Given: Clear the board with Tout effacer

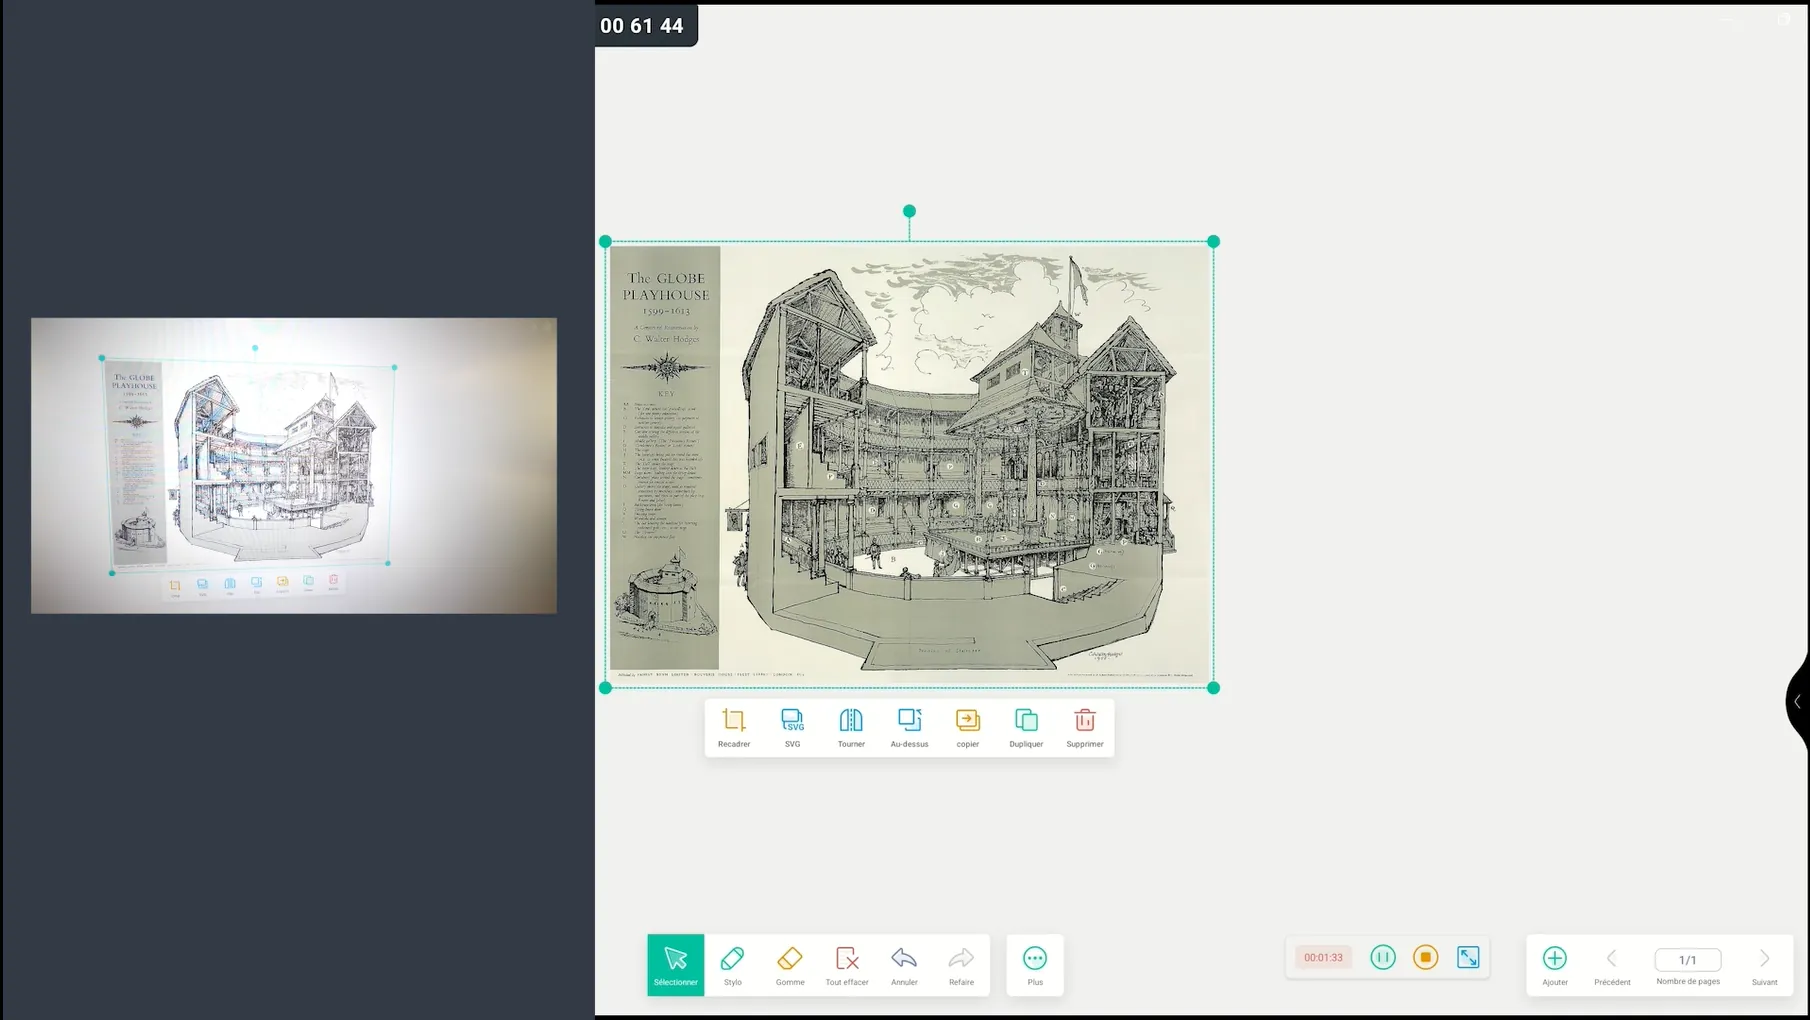Looking at the screenshot, I should (x=847, y=964).
